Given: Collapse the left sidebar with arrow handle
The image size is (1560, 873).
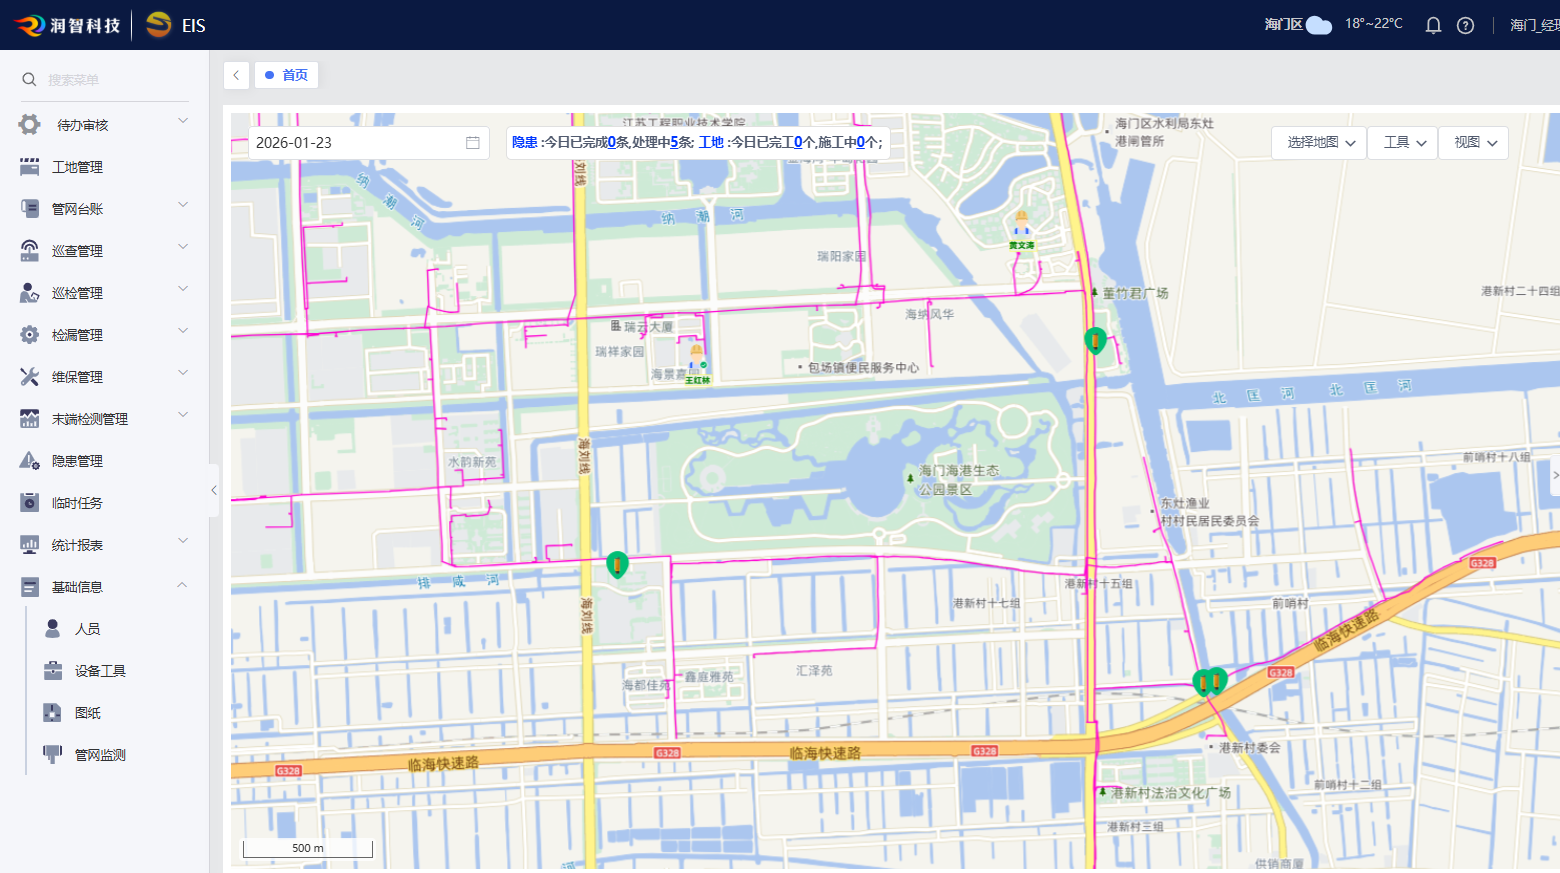Looking at the screenshot, I should (214, 490).
